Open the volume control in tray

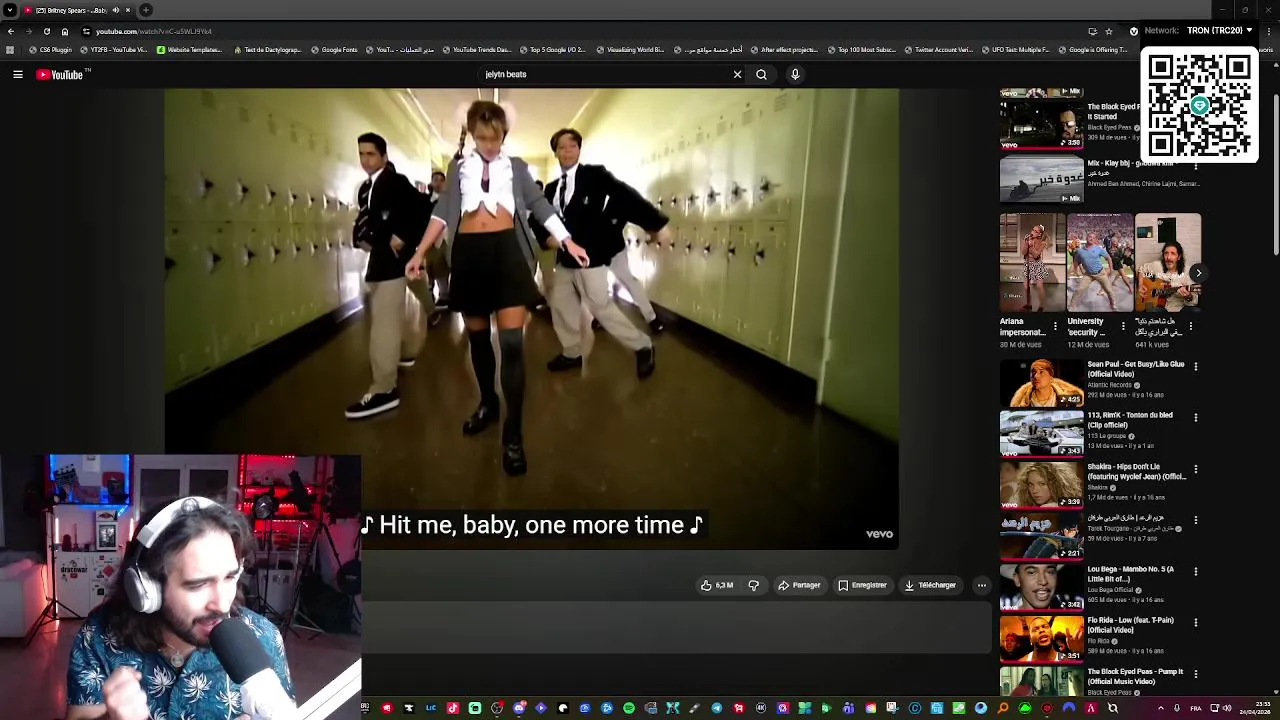(x=1227, y=708)
